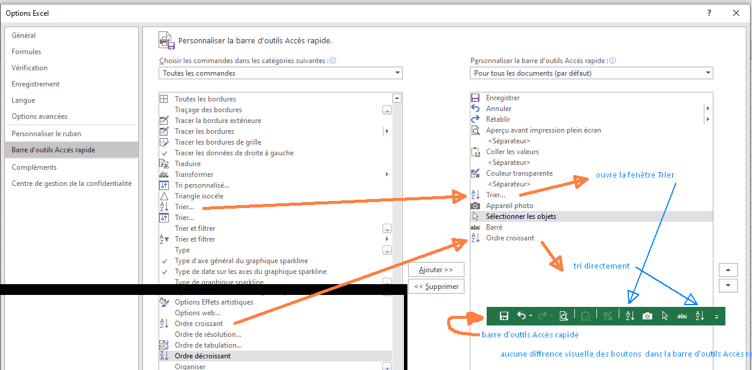Viewport: 752px width, 370px height.
Task: Expand the Type command dropdown marker
Action: point(387,251)
